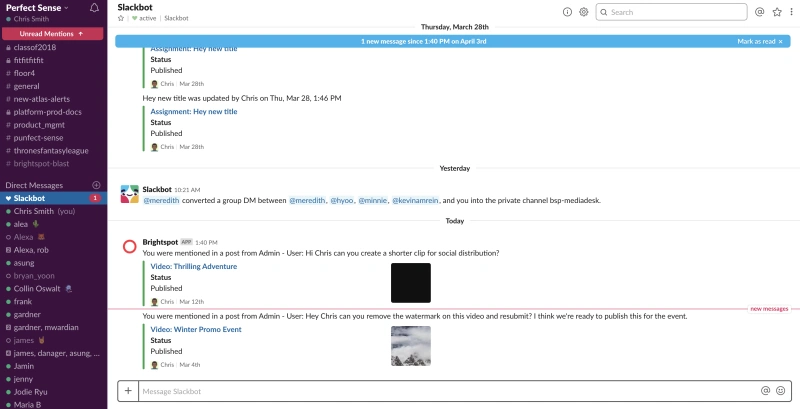
Task: Select the Slackbot direct message
Action: 54,198
